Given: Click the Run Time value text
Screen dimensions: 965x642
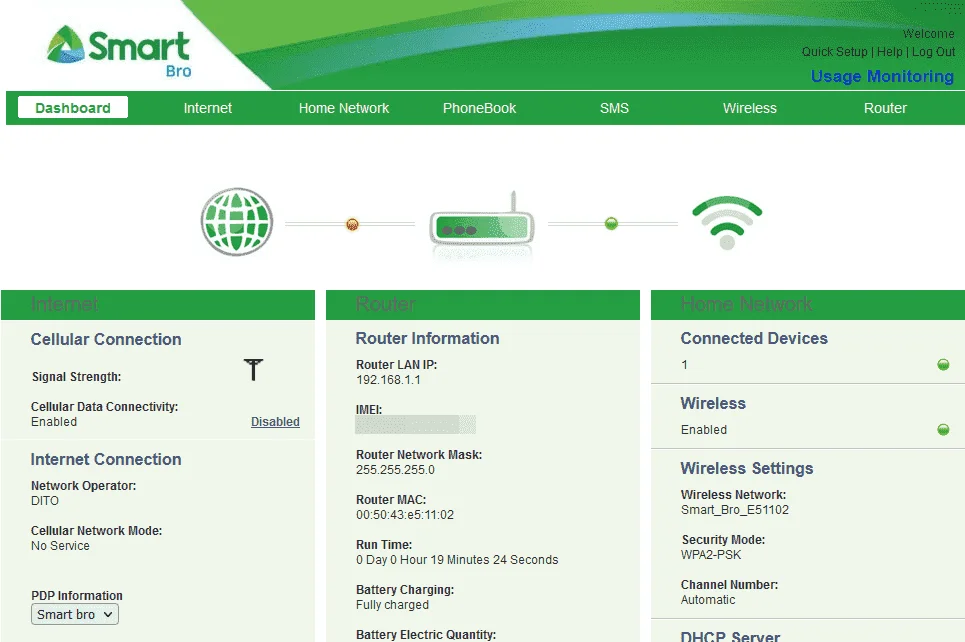Looking at the screenshot, I should (457, 560).
